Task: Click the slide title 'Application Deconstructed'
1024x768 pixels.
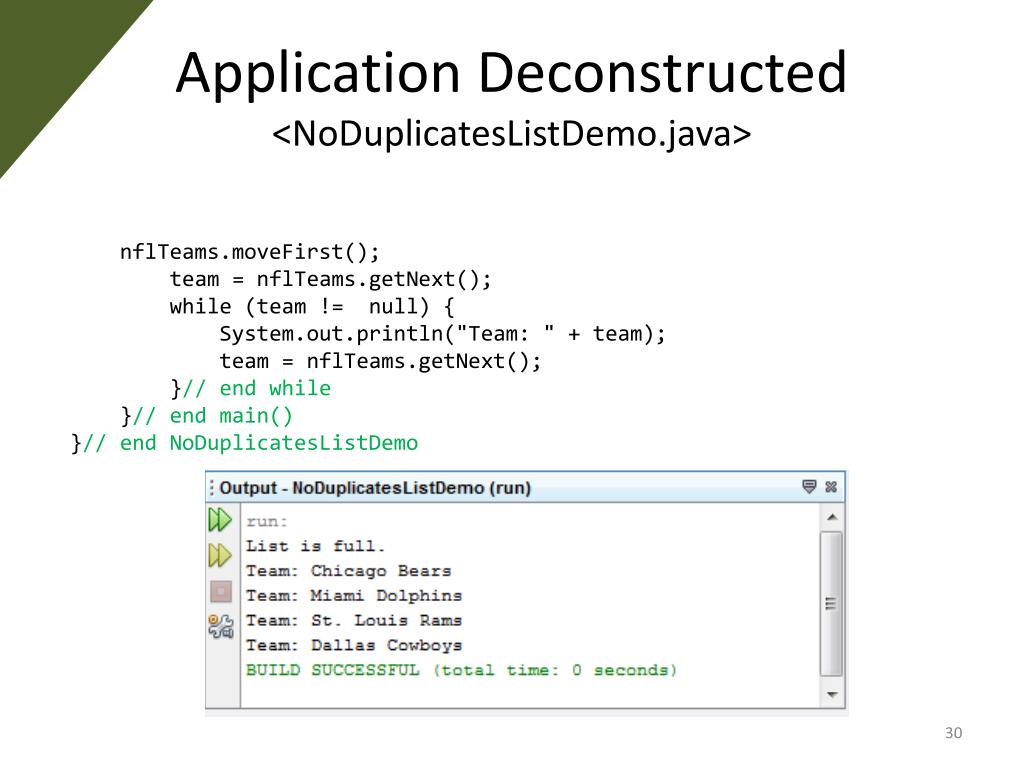Action: point(511,73)
